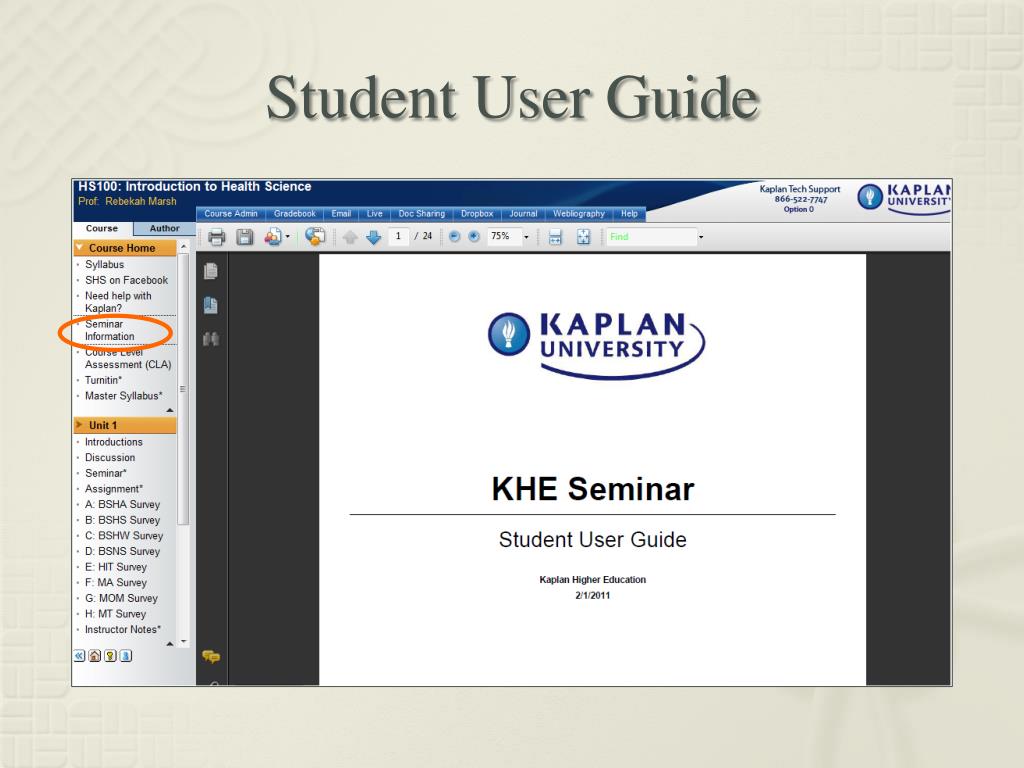Open the Comments speech bubbles panel icon
Screen dimensions: 1024x768
[x=211, y=656]
